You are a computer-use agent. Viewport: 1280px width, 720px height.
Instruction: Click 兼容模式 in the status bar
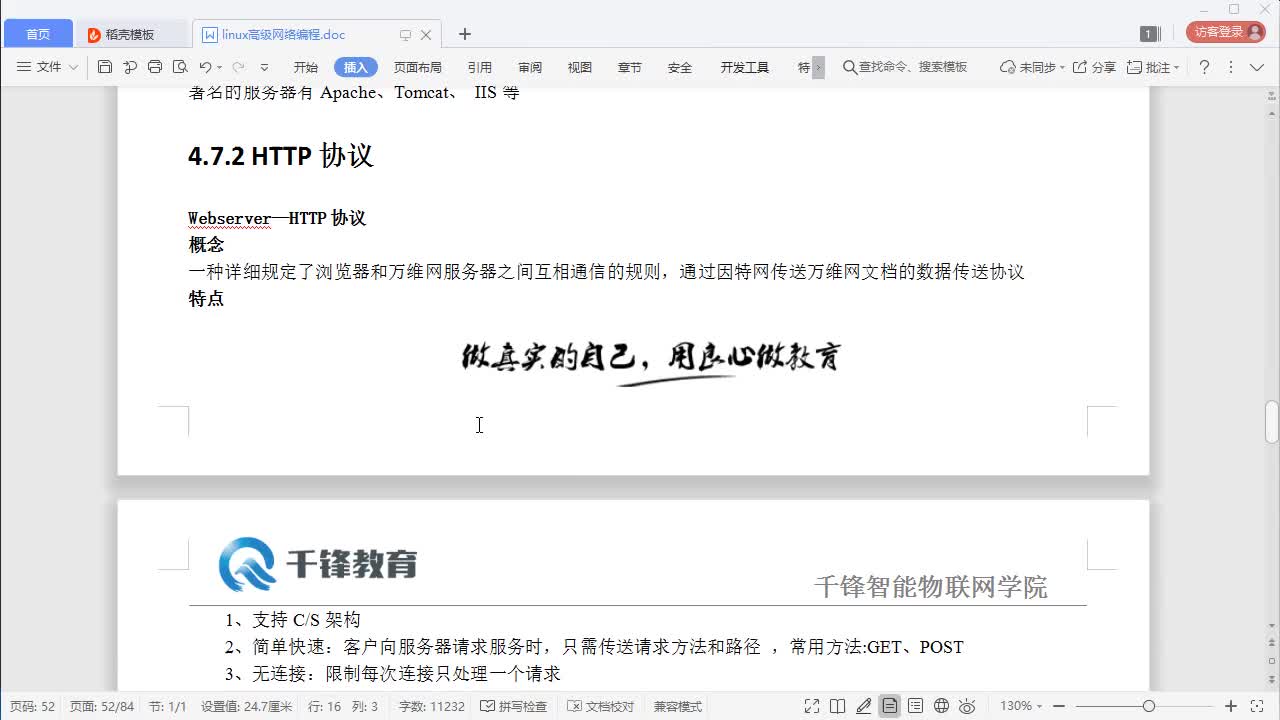678,706
